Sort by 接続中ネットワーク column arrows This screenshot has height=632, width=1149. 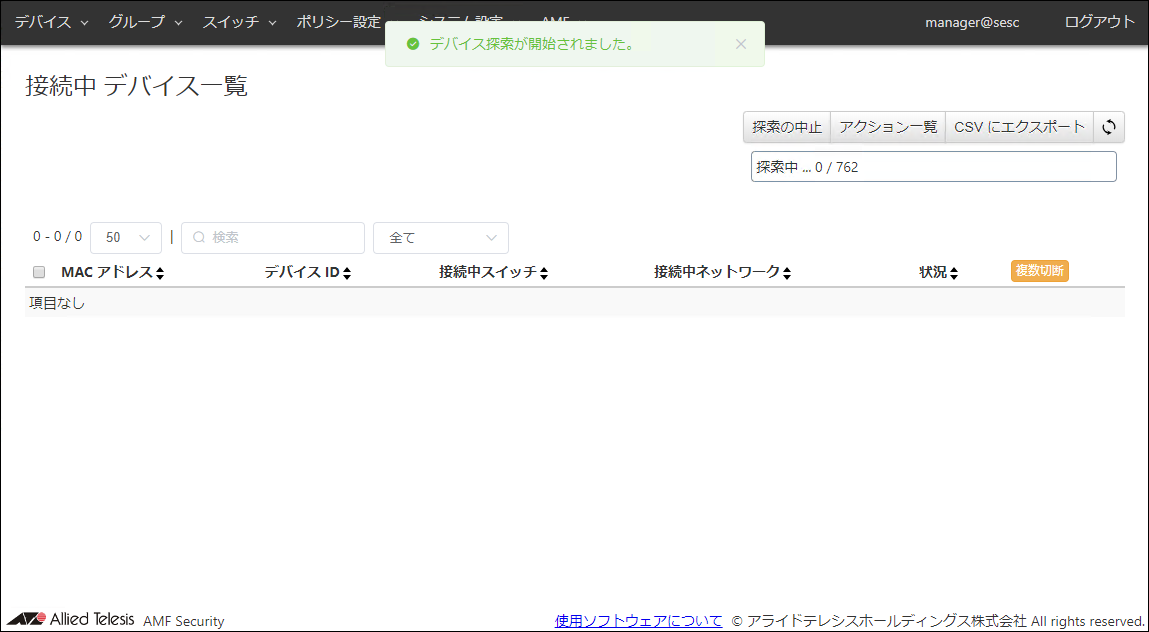point(787,273)
